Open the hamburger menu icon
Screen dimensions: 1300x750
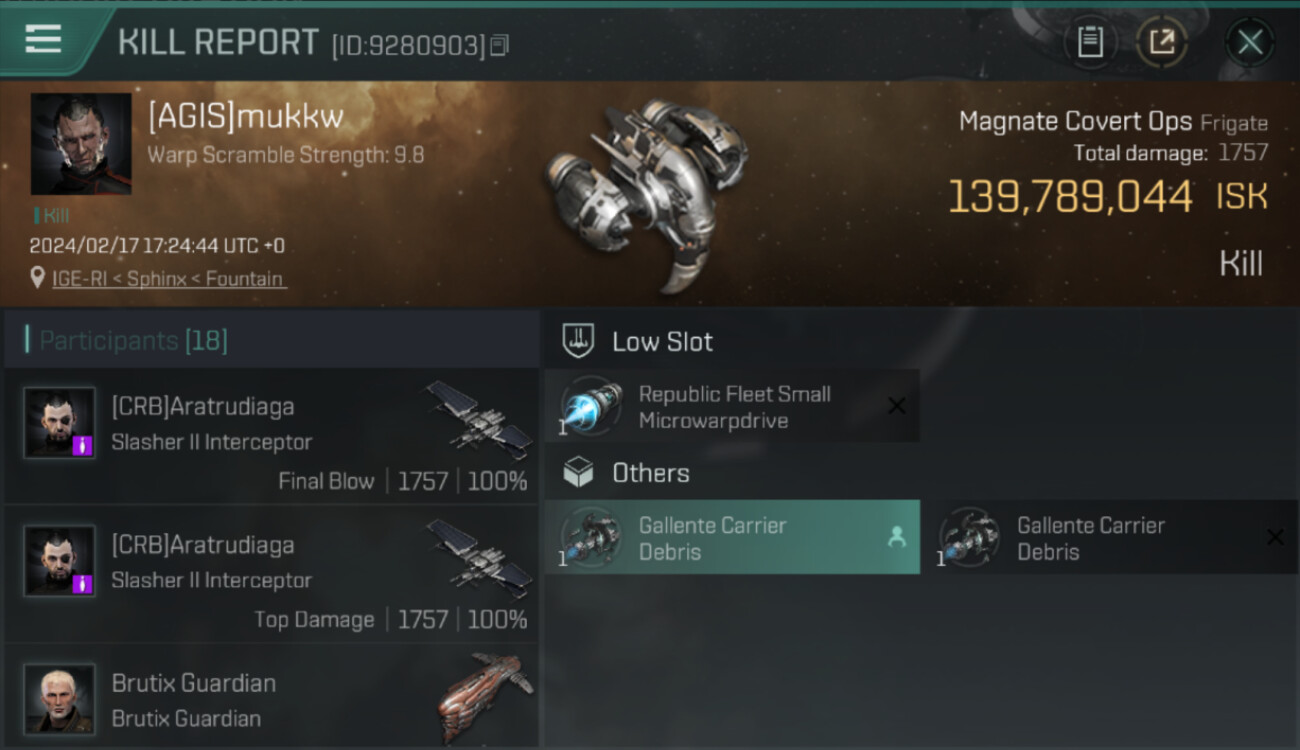(x=43, y=40)
